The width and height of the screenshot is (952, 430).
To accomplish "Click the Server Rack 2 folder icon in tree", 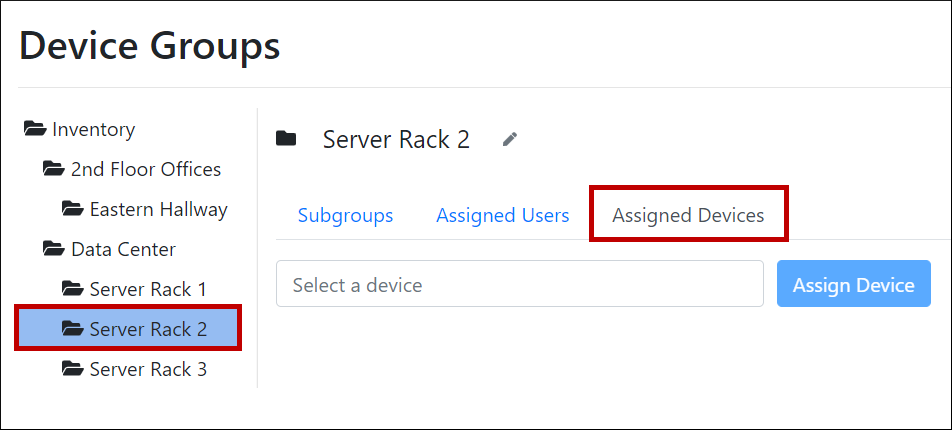I will 72,329.
